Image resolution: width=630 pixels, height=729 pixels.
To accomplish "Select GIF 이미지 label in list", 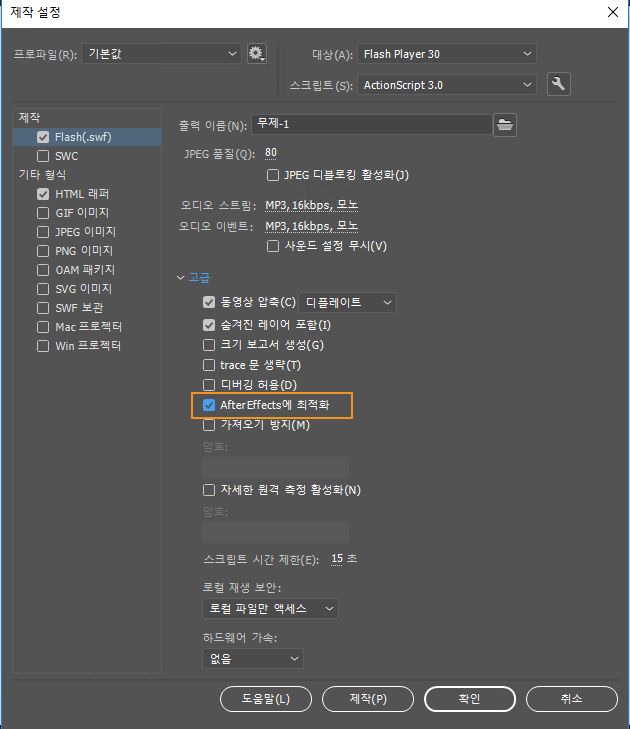I will point(82,213).
